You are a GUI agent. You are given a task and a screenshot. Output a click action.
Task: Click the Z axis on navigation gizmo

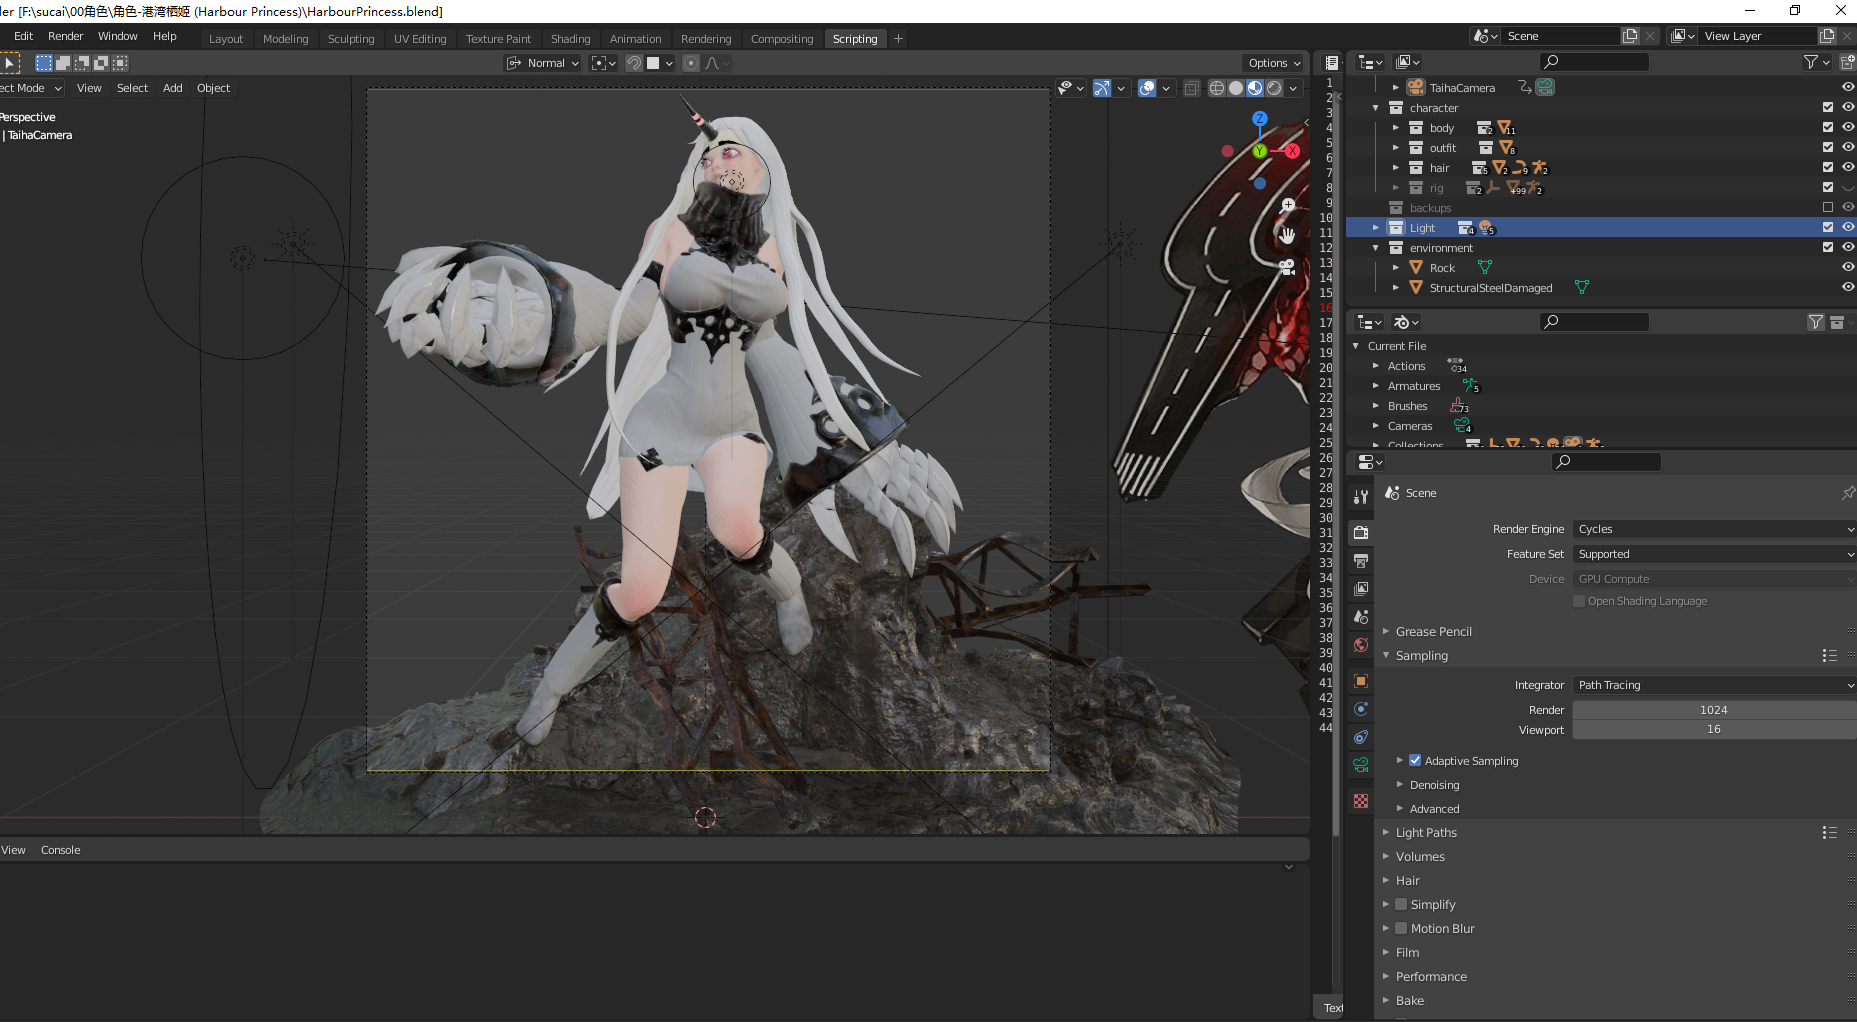(1260, 118)
